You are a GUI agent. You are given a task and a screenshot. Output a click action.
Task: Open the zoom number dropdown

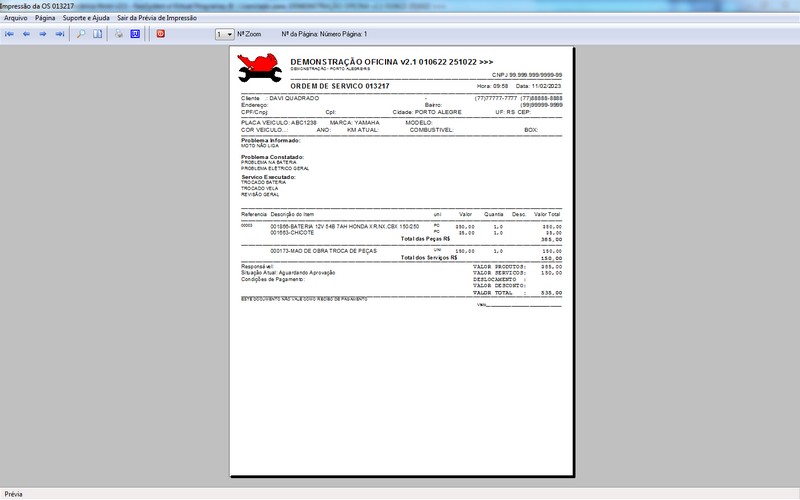coord(224,34)
